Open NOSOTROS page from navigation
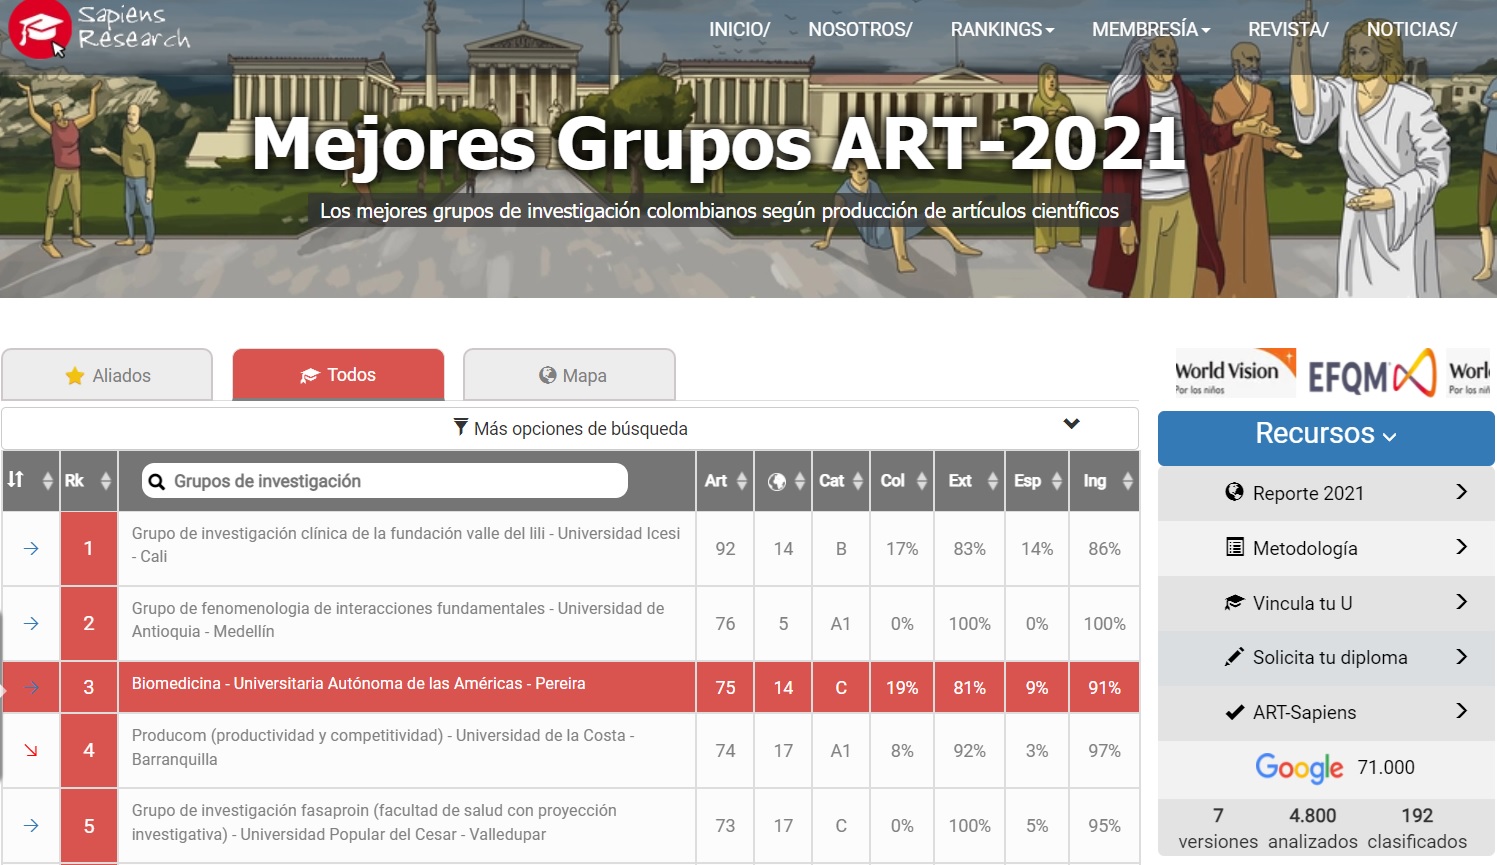 [860, 29]
